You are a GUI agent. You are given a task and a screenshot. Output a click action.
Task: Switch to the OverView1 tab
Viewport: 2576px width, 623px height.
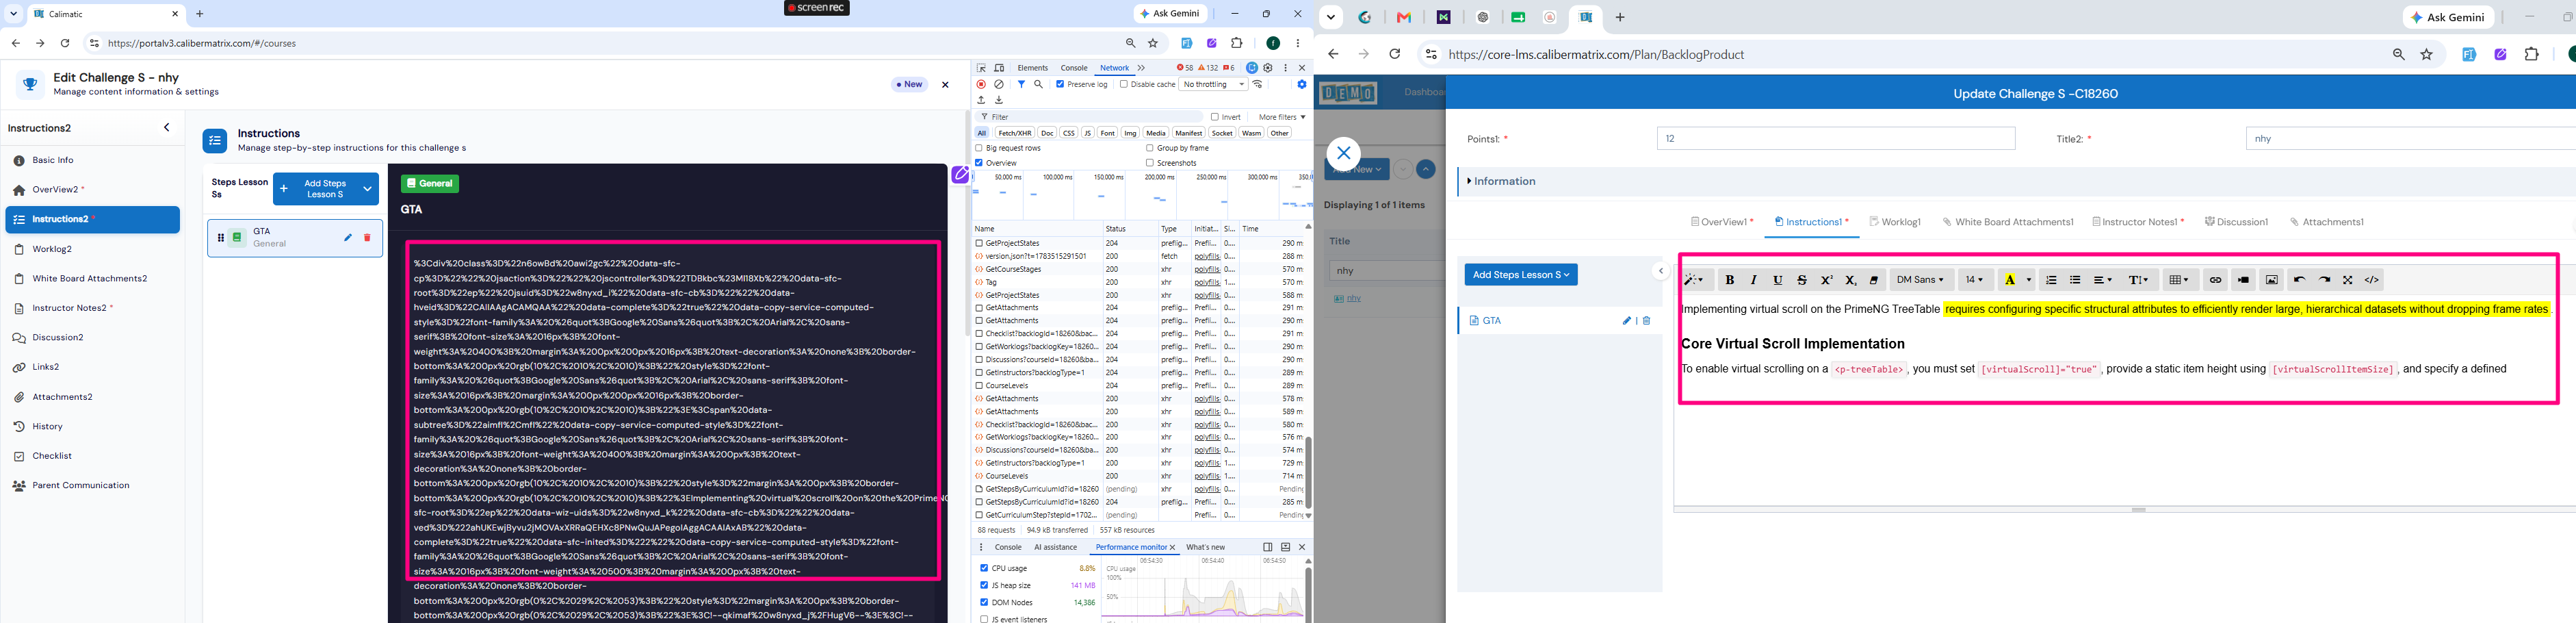(1722, 222)
